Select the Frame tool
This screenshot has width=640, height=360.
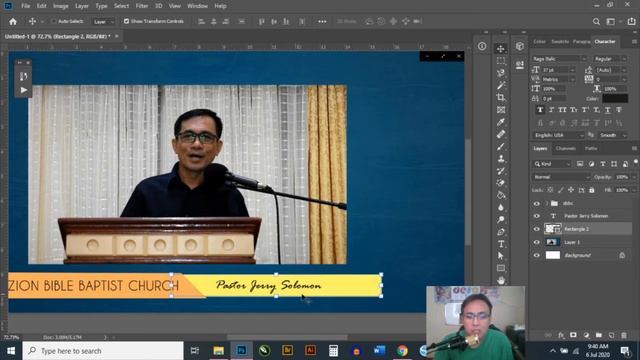pos(501,110)
